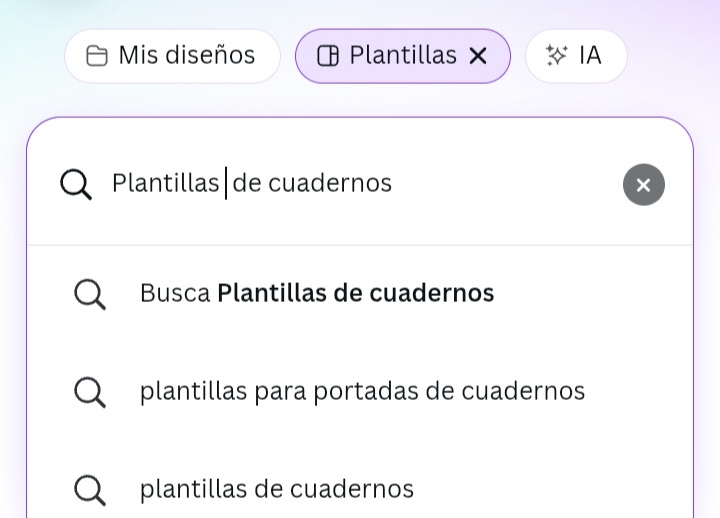The image size is (720, 518).
Task: Click the magnifier beside "Busca Plantillas de cuadernos"
Action: coord(90,294)
